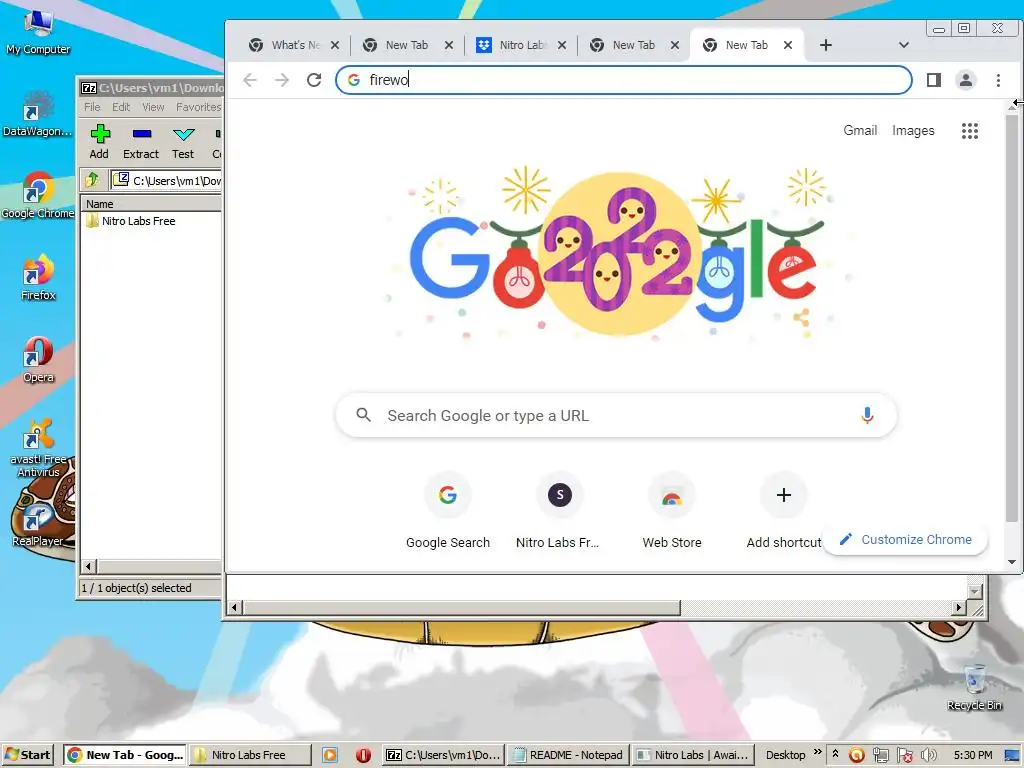Click Chrome address bar with 'firewo'
1024x768 pixels.
pos(624,80)
